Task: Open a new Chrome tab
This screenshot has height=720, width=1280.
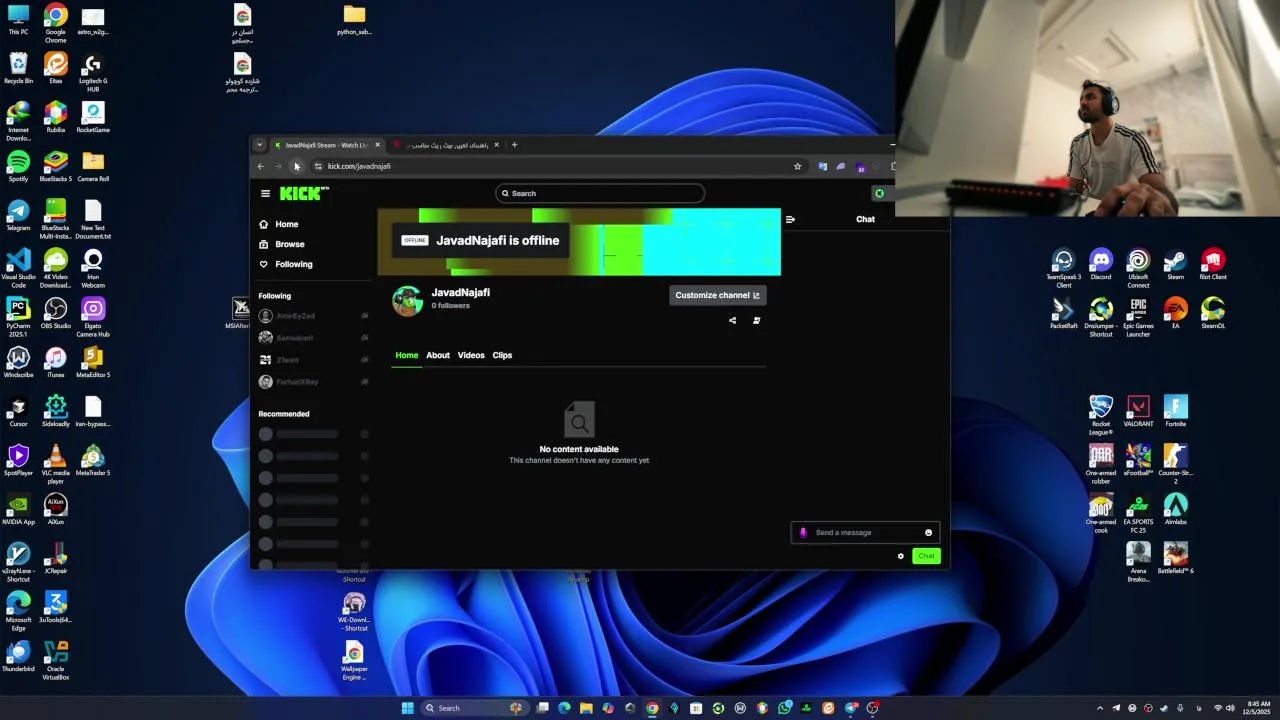Action: pos(514,145)
